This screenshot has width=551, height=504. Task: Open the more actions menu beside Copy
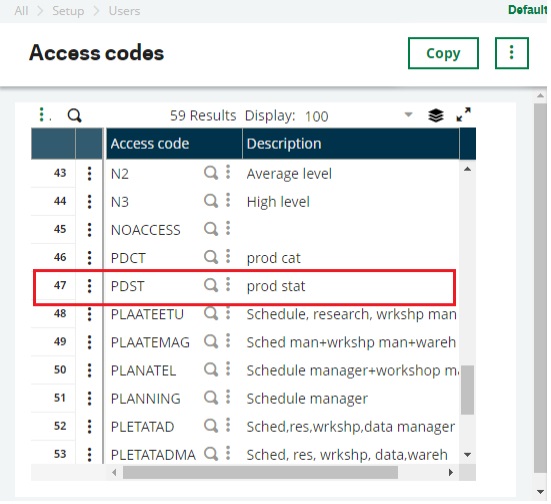coord(512,53)
